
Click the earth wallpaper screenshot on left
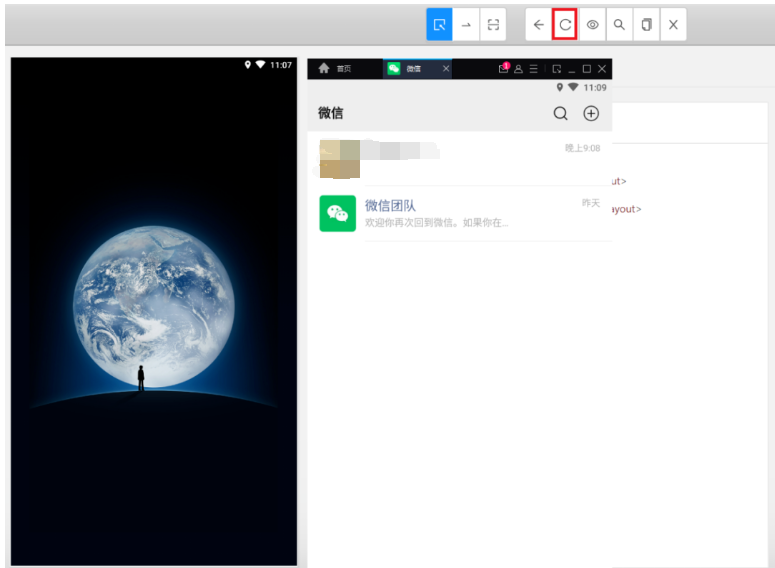coord(154,311)
